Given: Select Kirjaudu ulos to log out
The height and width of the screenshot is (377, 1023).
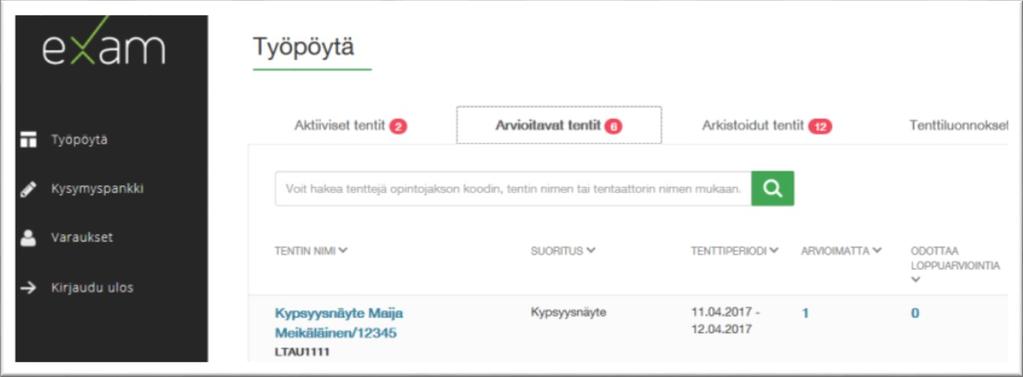Looking at the screenshot, I should pos(92,288).
